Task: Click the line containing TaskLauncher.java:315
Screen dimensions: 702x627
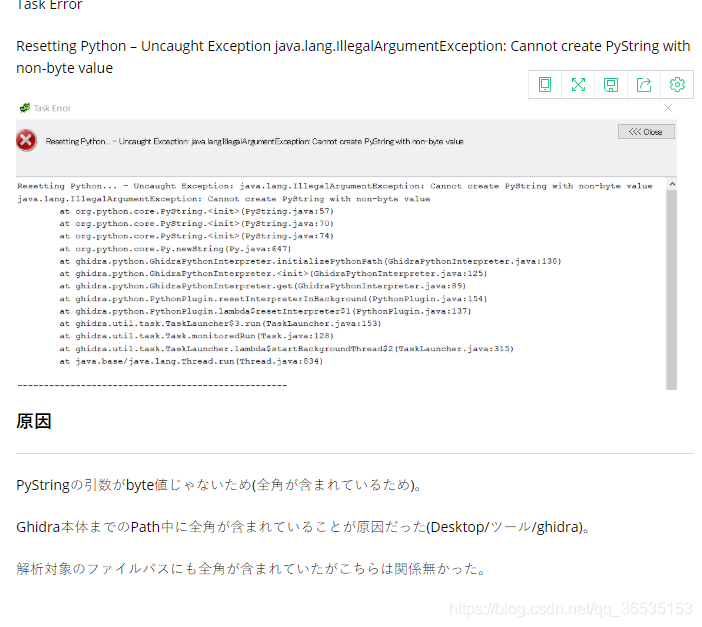Action: 287,348
